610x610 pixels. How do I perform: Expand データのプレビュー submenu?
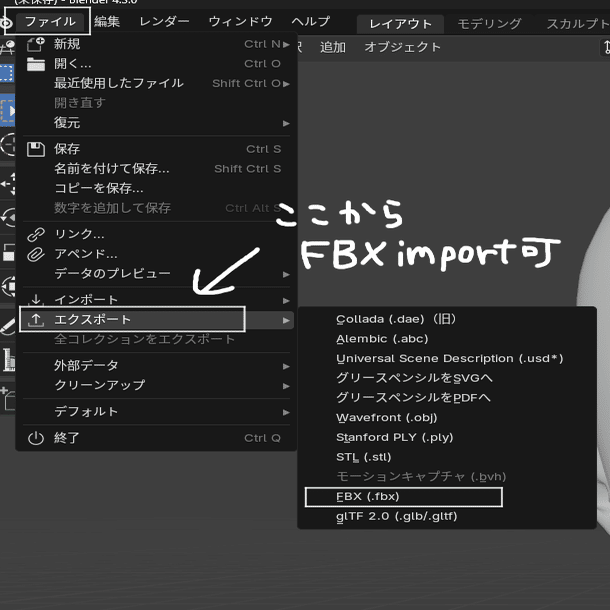click(156, 274)
